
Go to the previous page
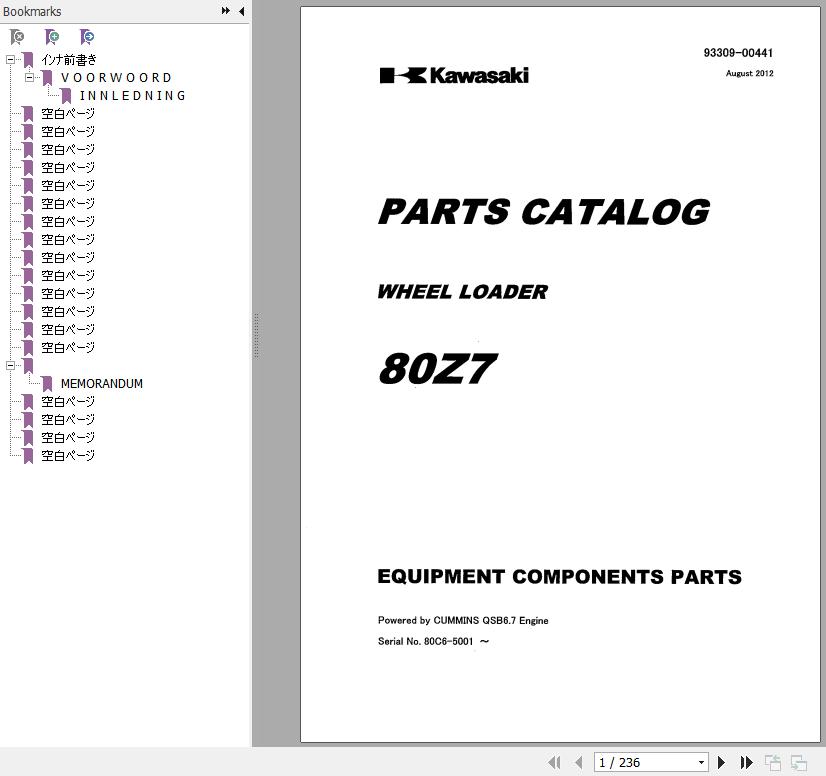coord(579,762)
